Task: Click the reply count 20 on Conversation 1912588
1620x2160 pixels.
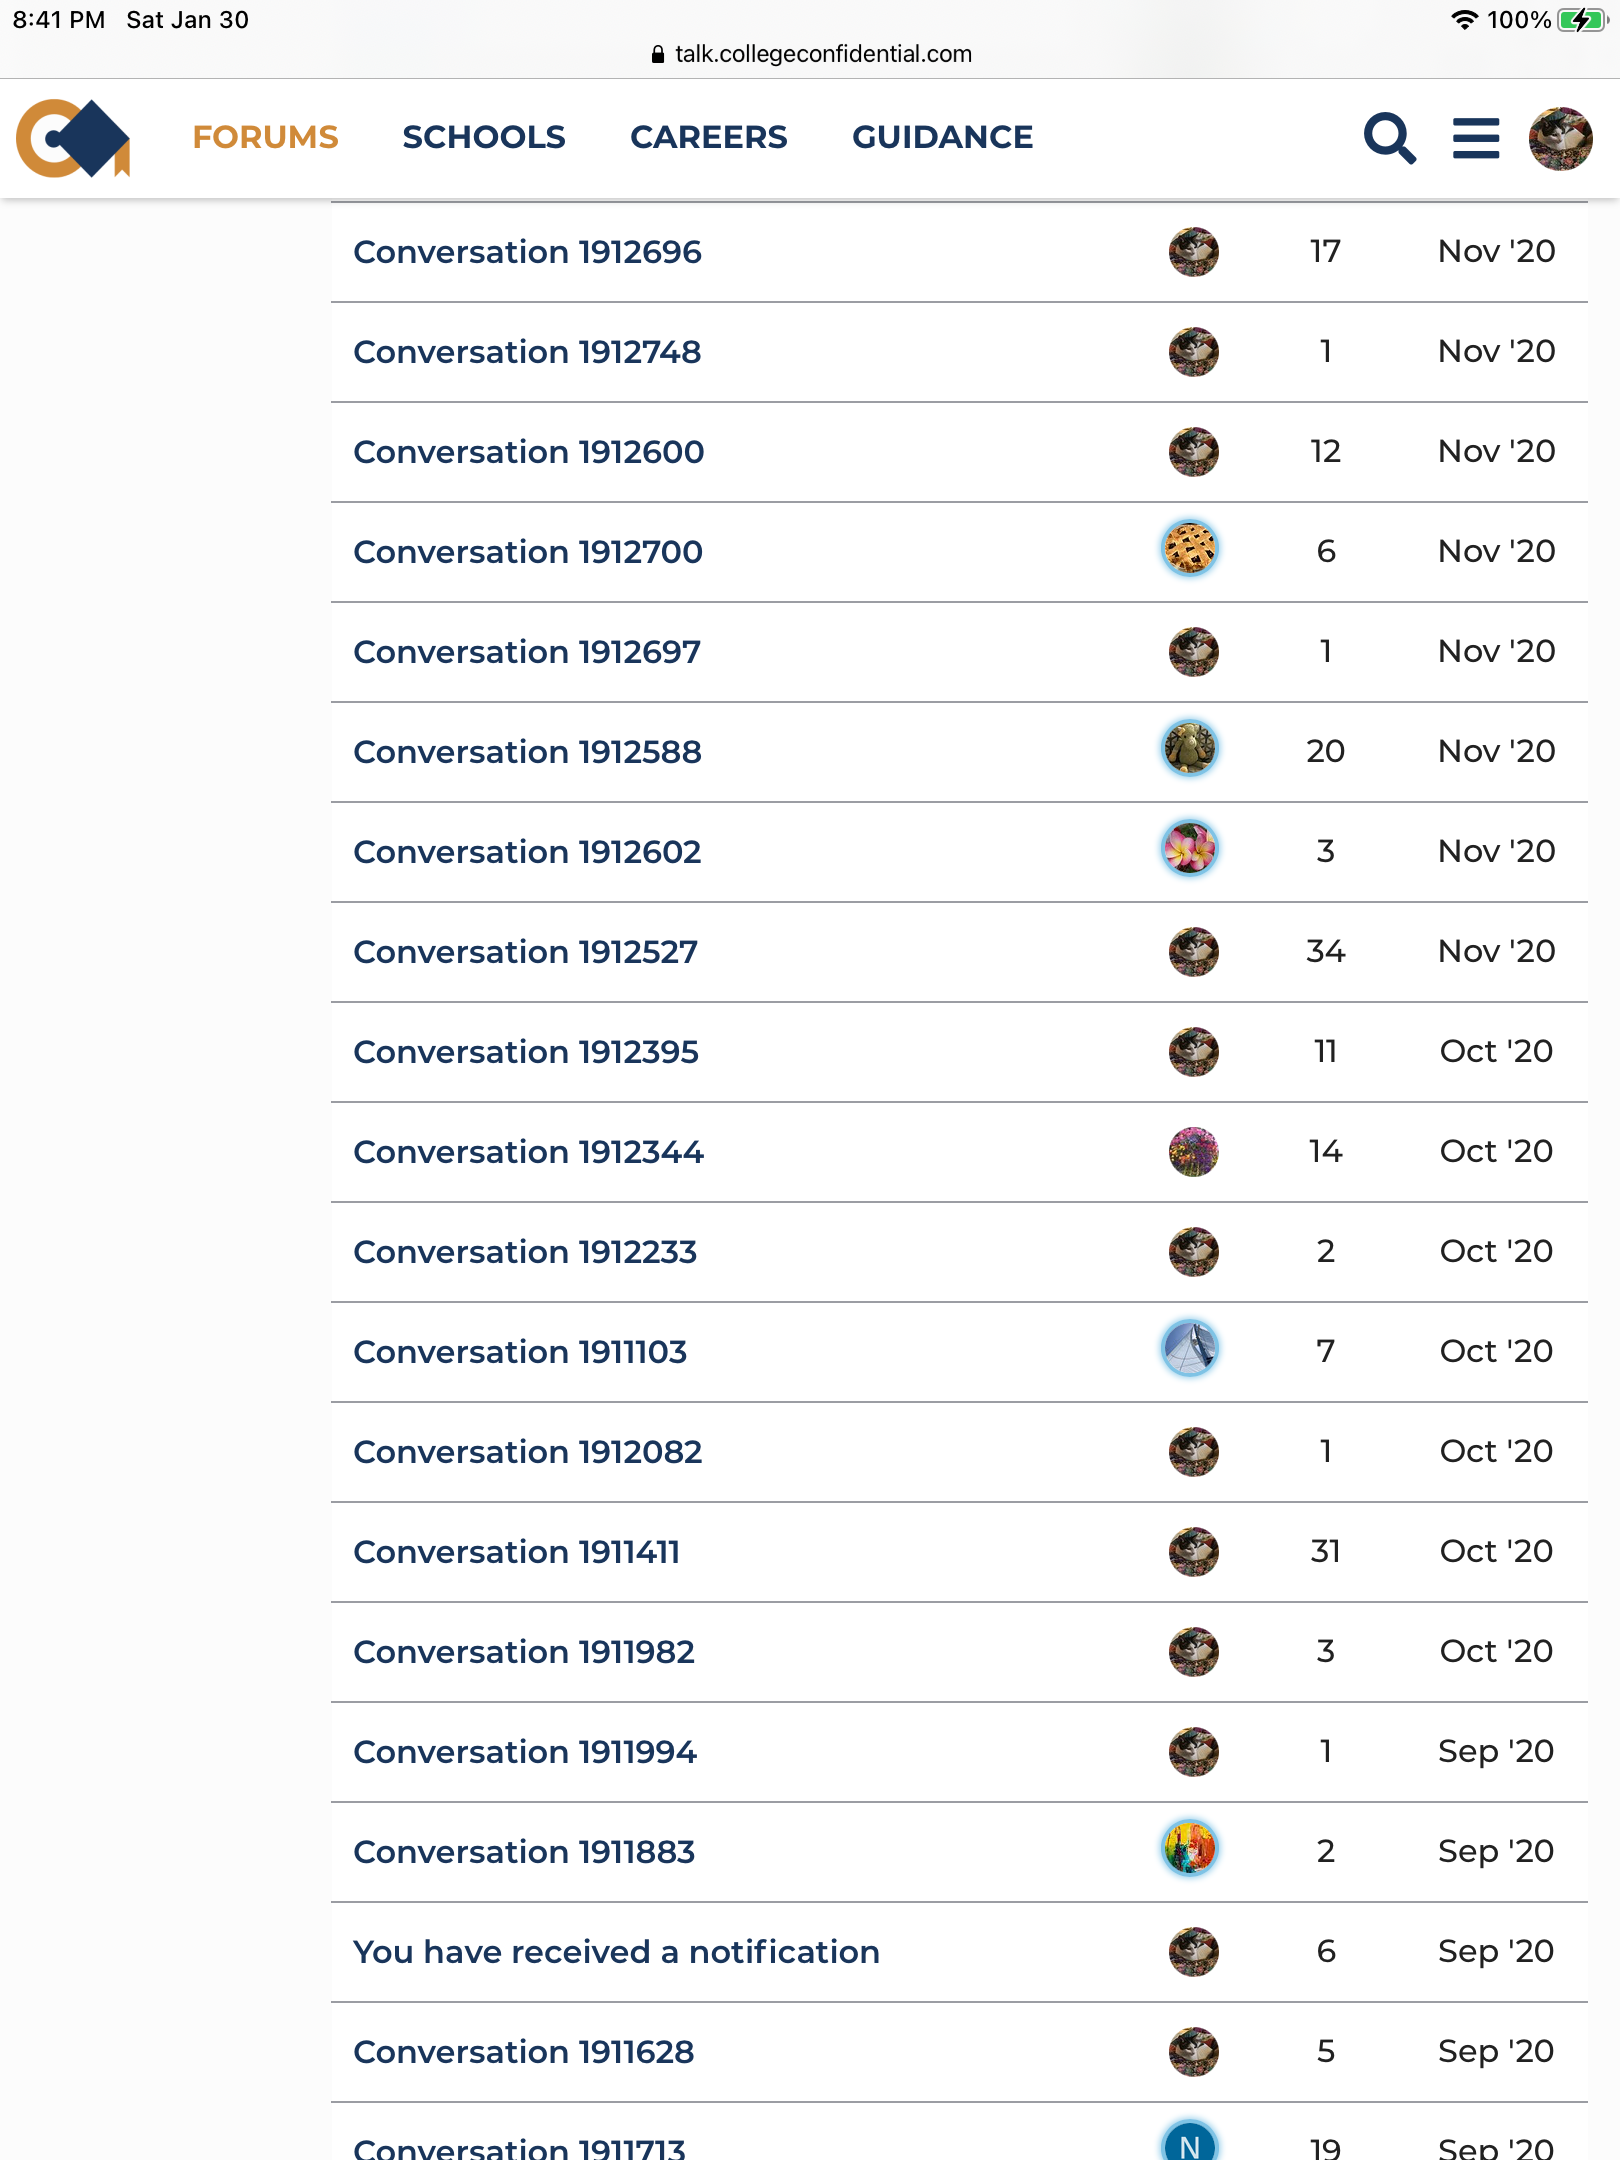Action: click(1325, 751)
